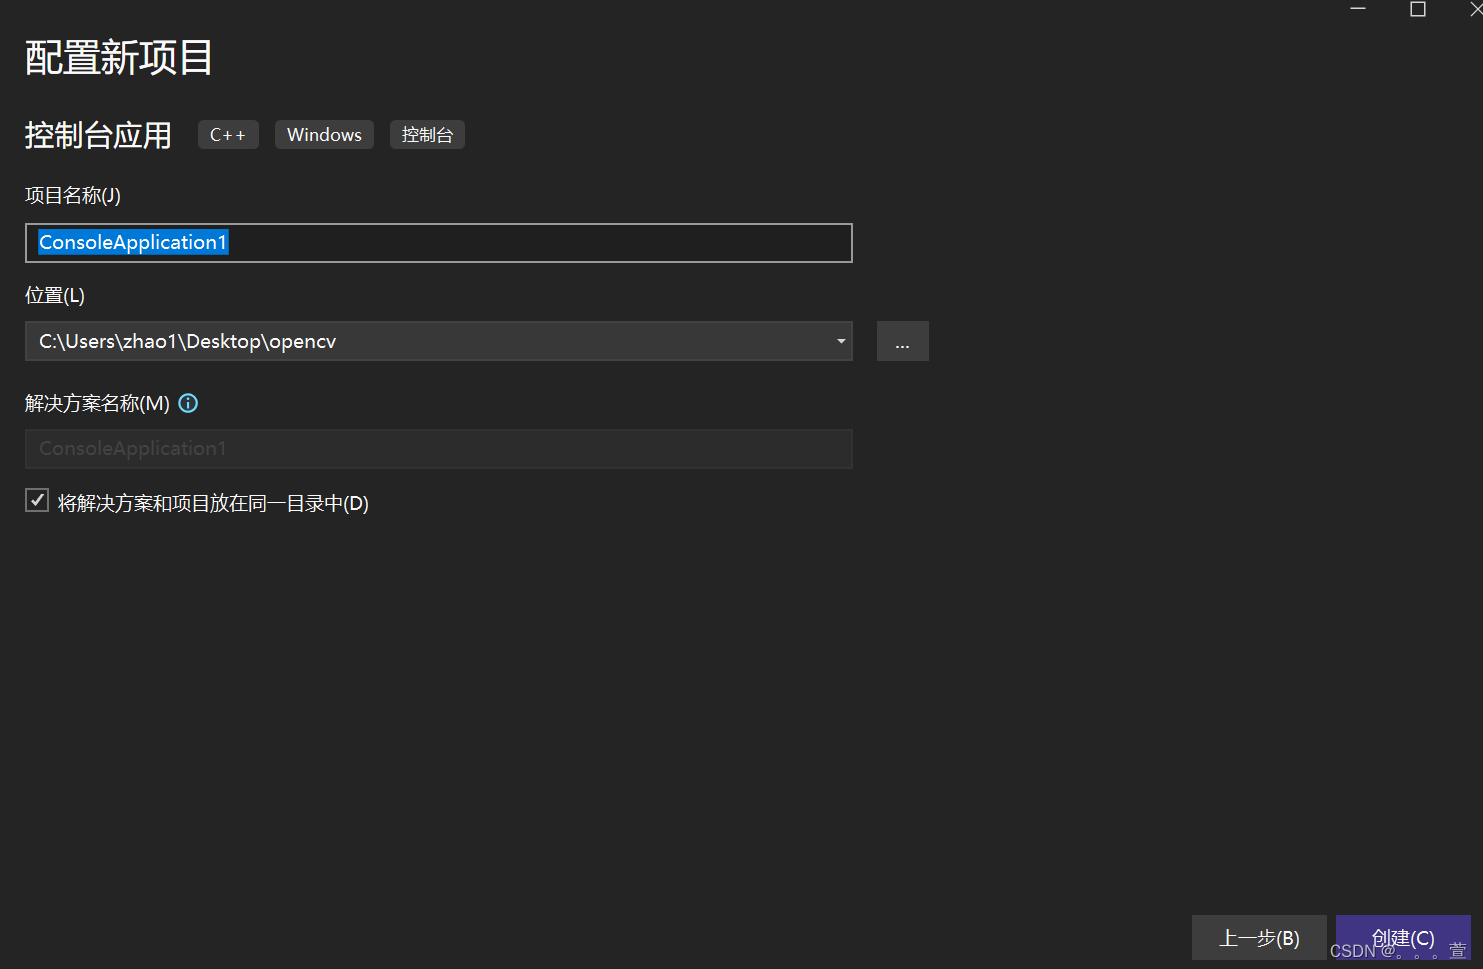Click the info icon beside 解决方案名称(M)
This screenshot has width=1483, height=969.
pyautogui.click(x=188, y=403)
